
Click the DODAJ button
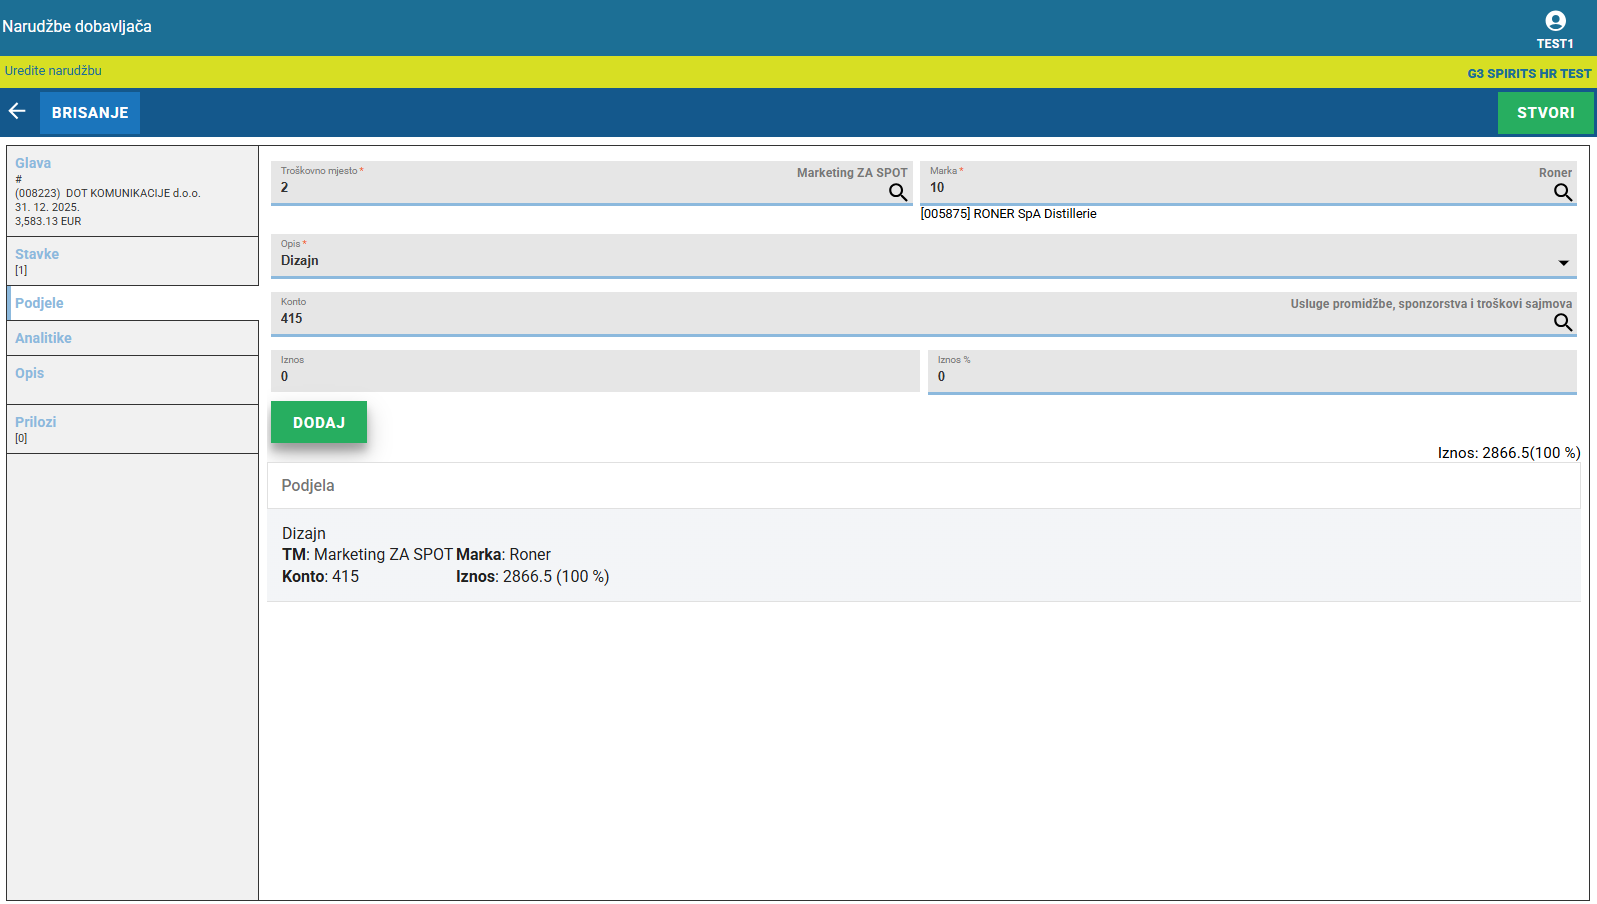[318, 422]
